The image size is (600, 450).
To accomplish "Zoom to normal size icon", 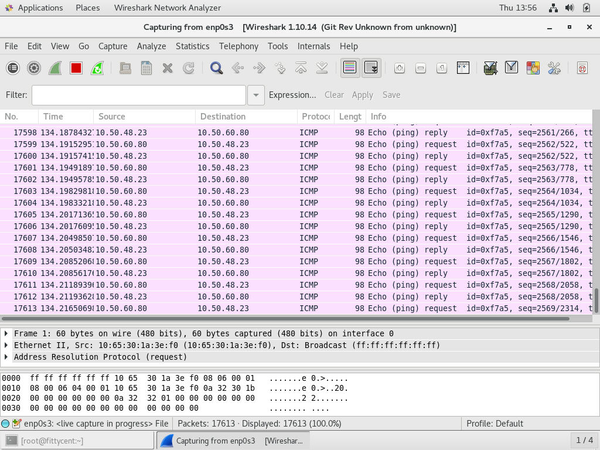I will (x=441, y=68).
